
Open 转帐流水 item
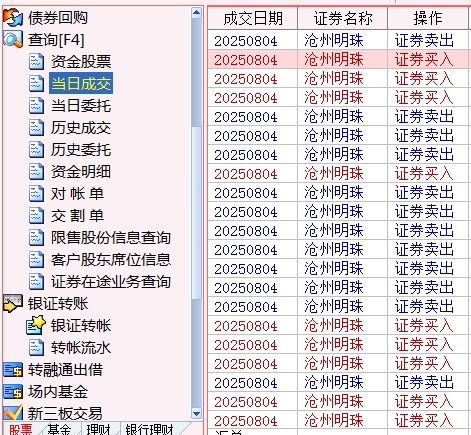pyautogui.click(x=81, y=348)
